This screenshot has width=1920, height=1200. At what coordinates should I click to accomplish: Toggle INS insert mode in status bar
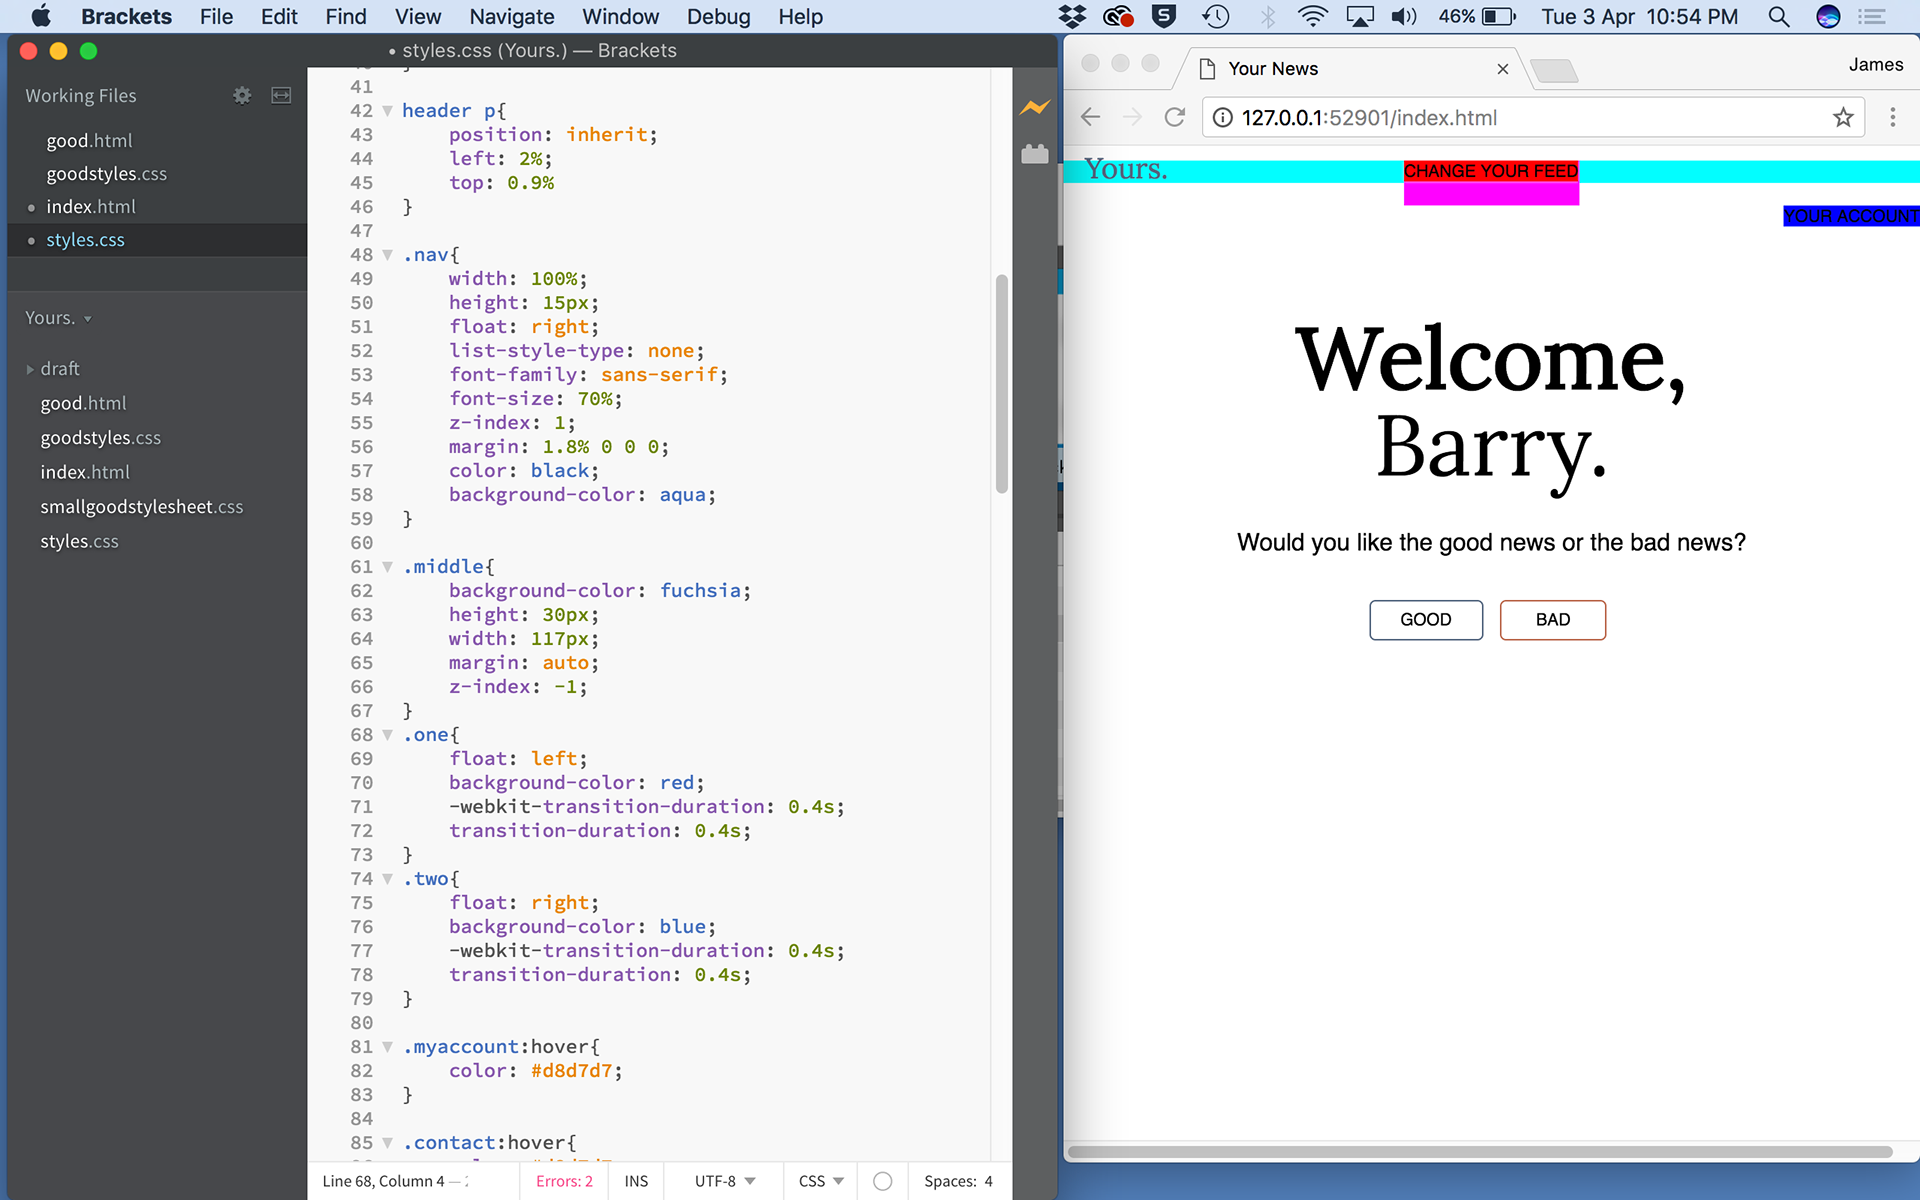(x=636, y=1181)
